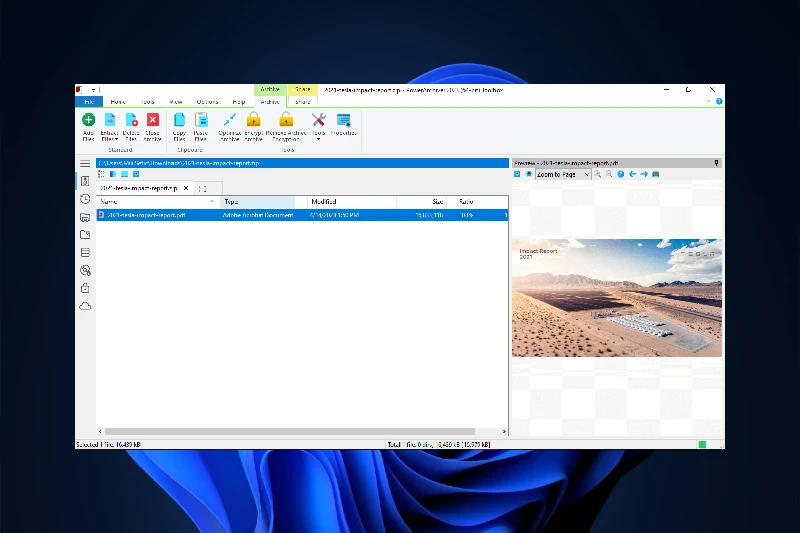The height and width of the screenshot is (533, 800).
Task: Click the Copy Files icon
Action: (x=179, y=120)
